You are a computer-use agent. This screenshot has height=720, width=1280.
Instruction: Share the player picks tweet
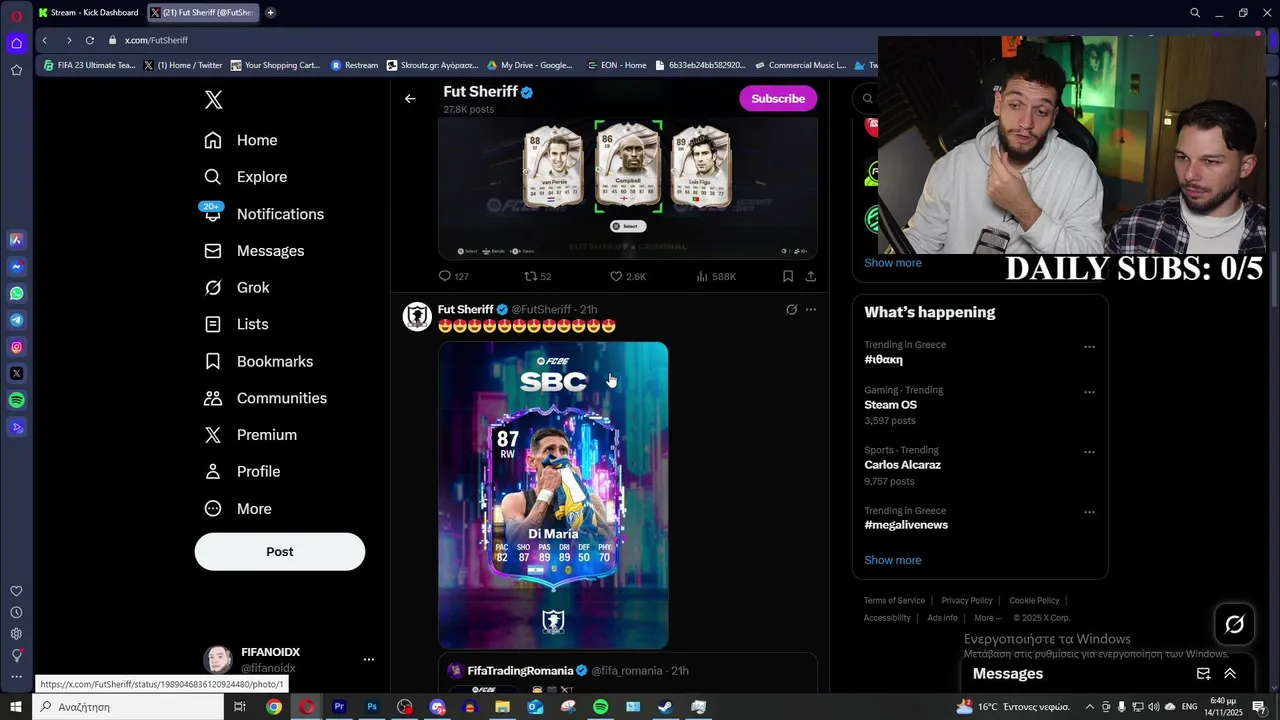click(810, 277)
